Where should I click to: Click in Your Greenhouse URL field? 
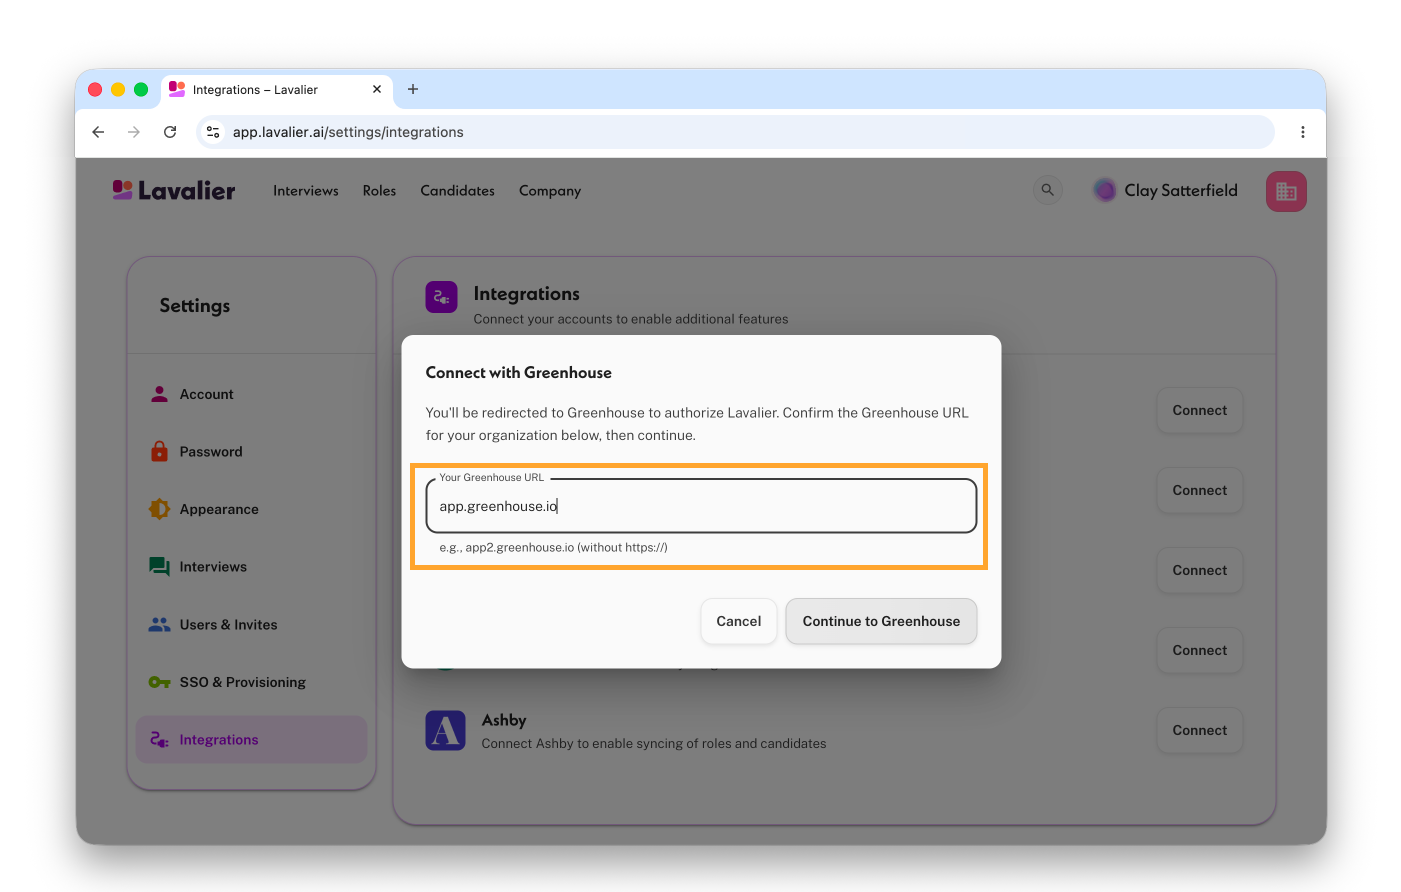coord(701,506)
